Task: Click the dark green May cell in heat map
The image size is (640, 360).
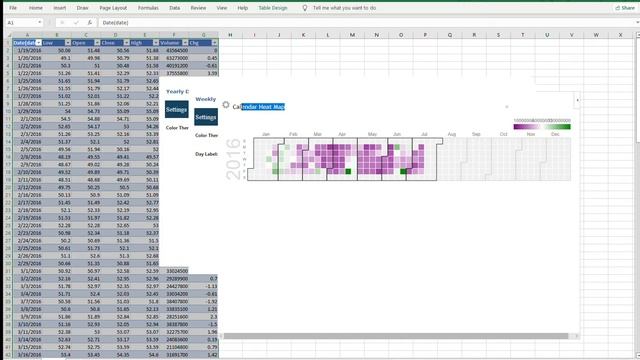Action: [x=348, y=172]
